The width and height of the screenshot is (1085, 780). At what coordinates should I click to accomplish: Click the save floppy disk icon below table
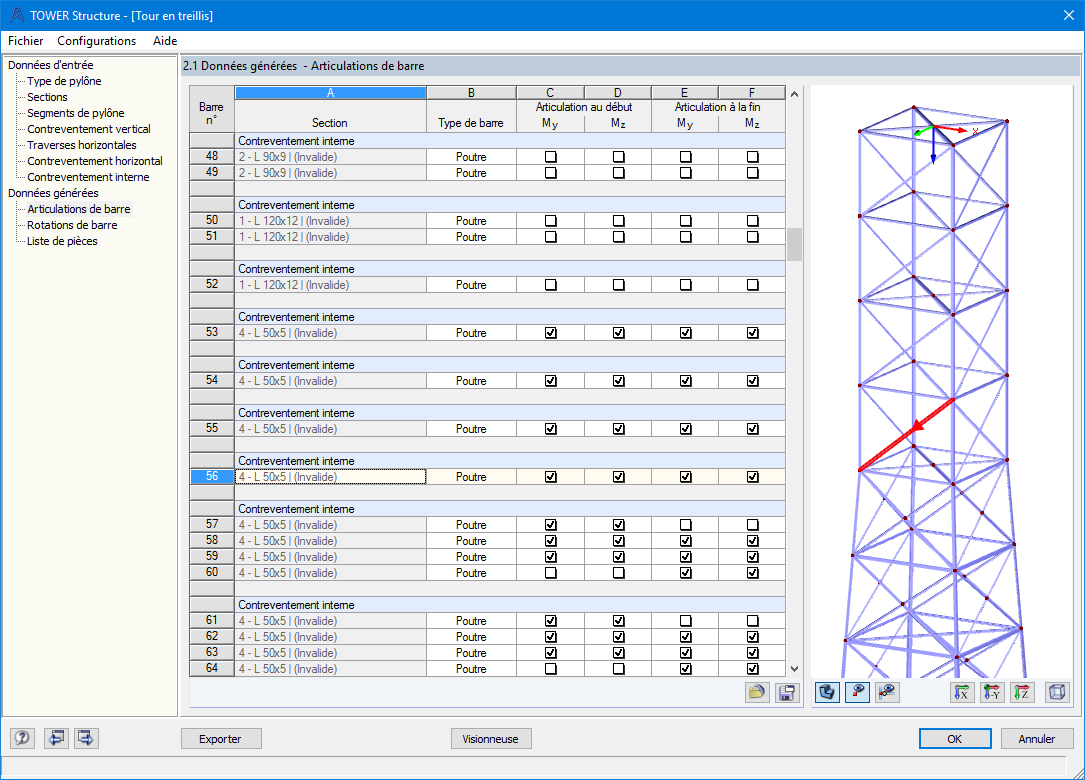click(x=787, y=692)
